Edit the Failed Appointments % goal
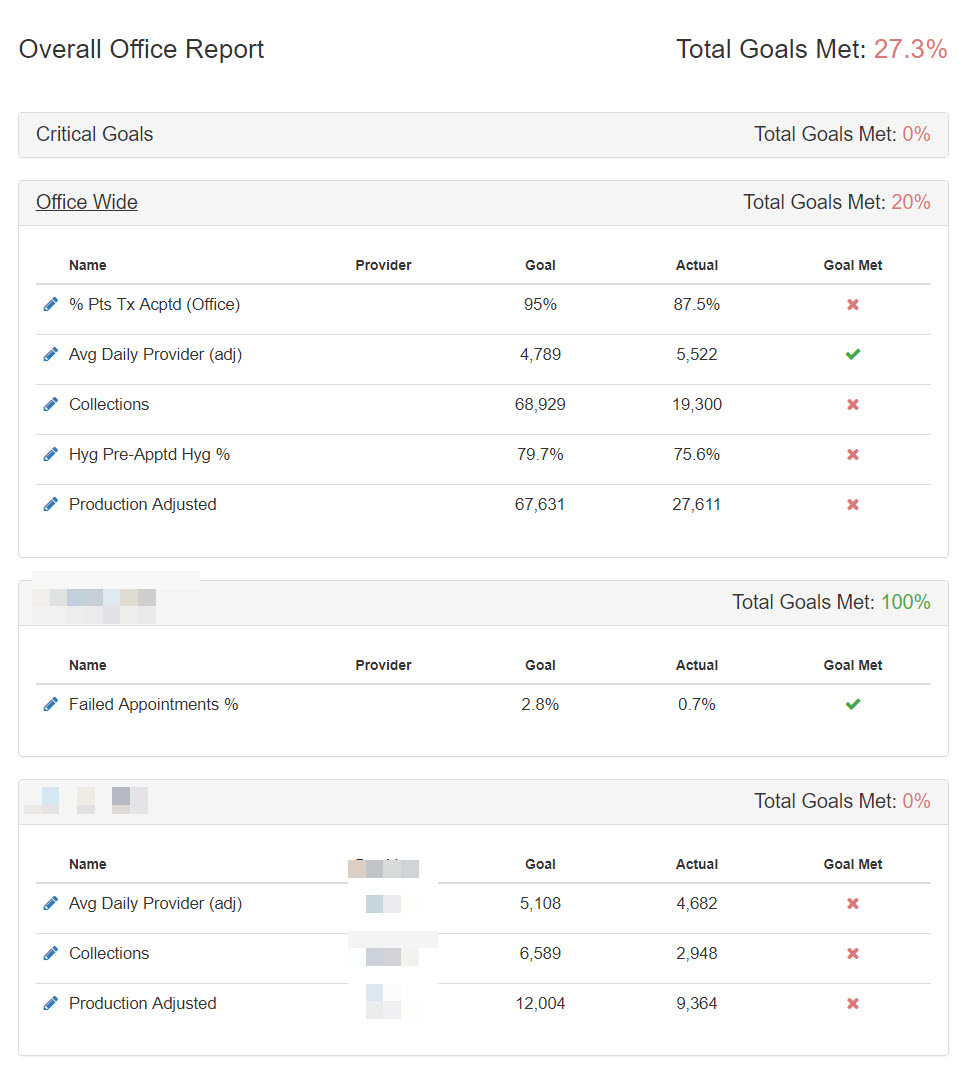 pyautogui.click(x=51, y=704)
